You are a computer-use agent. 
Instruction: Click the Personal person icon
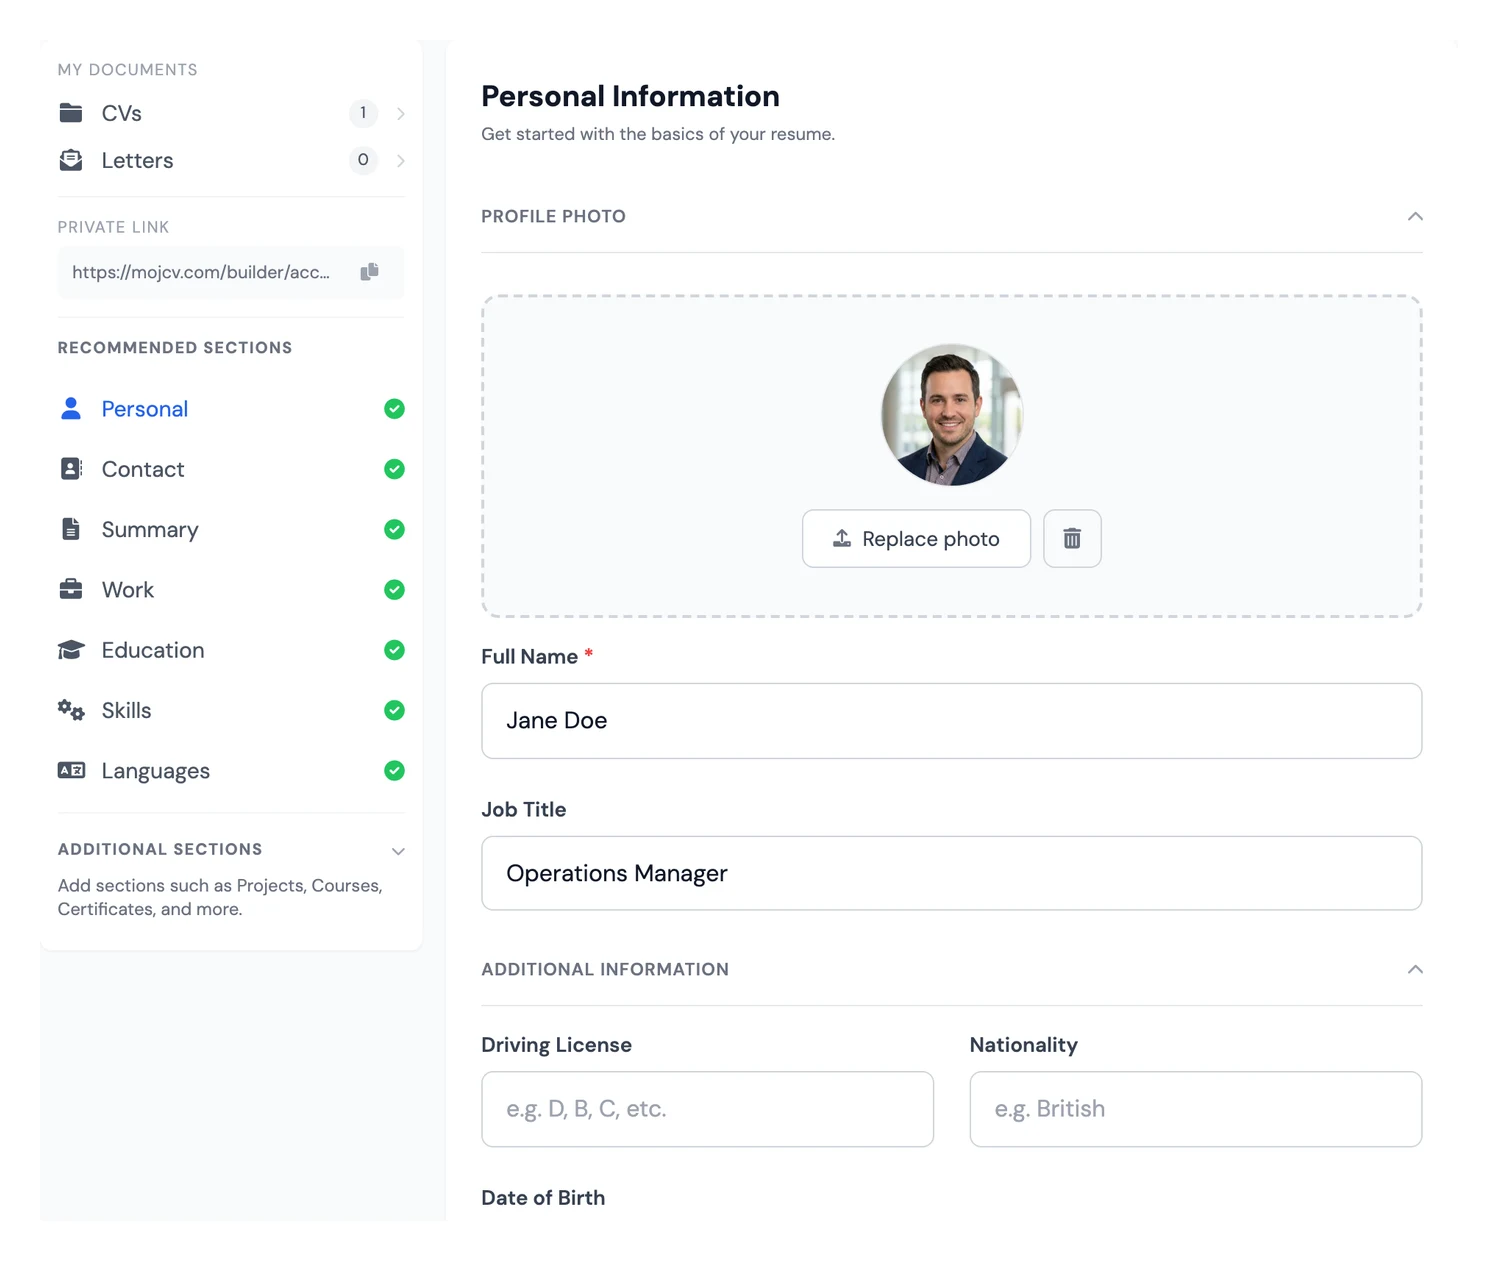pos(71,409)
